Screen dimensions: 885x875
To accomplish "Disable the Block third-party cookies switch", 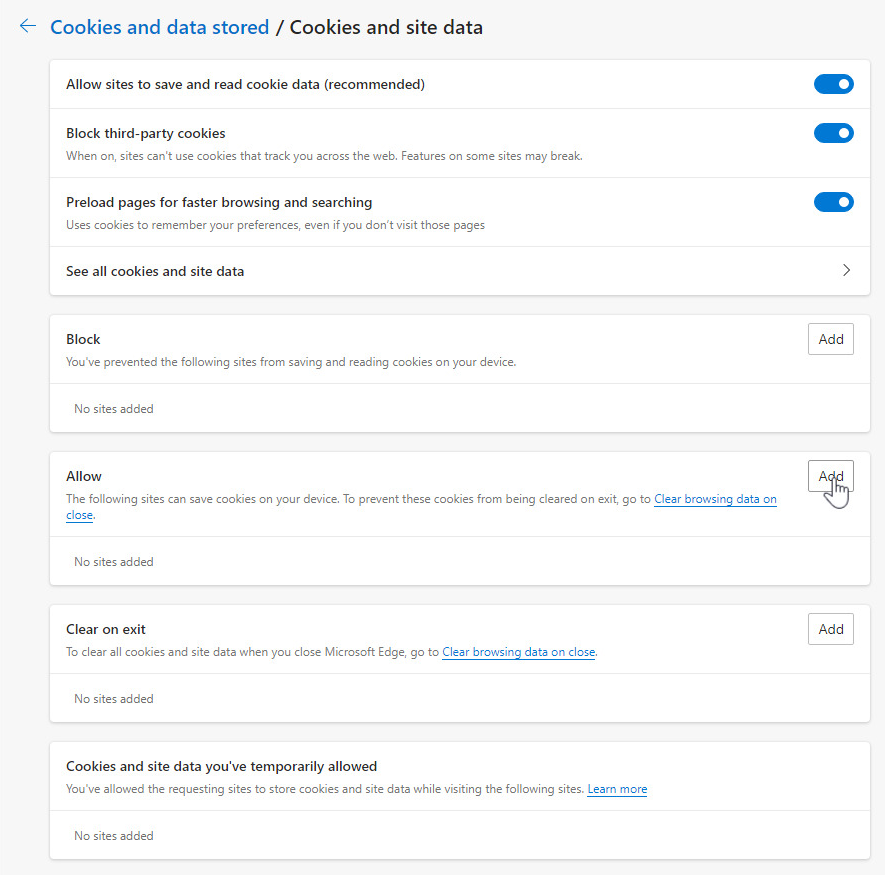I will pos(833,133).
